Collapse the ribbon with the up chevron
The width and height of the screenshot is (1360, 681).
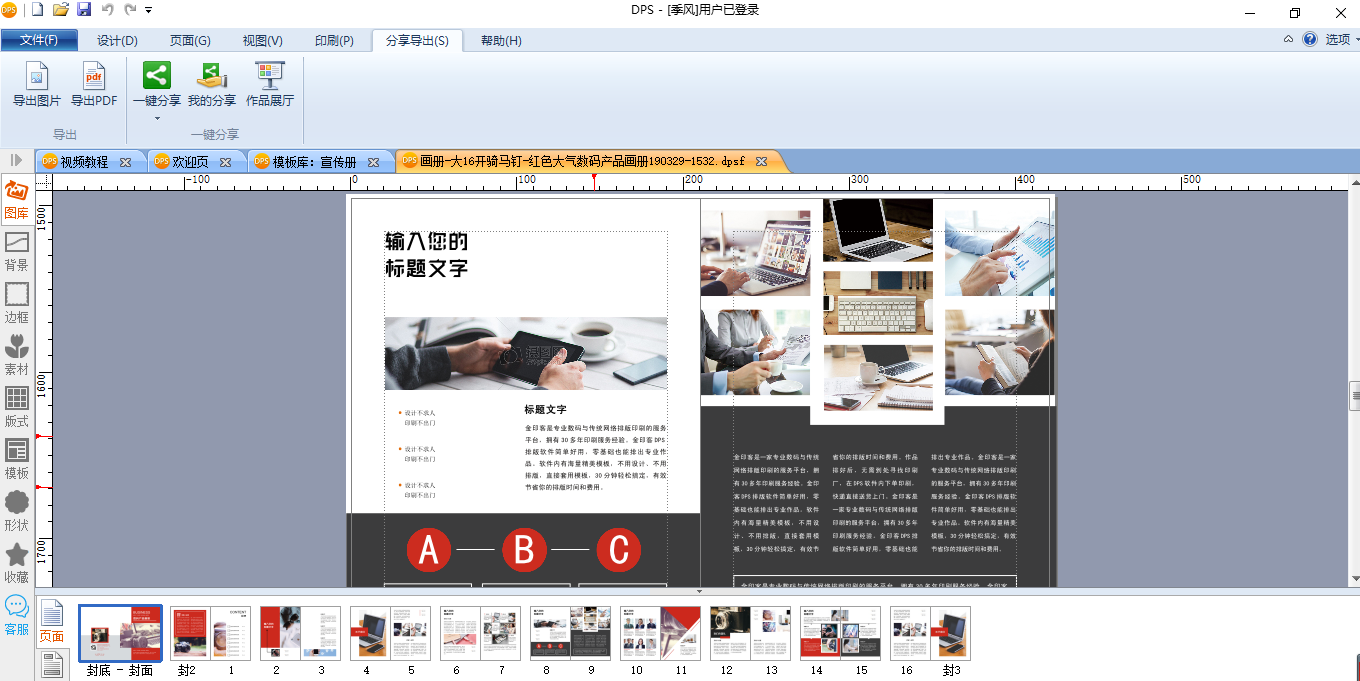1289,40
